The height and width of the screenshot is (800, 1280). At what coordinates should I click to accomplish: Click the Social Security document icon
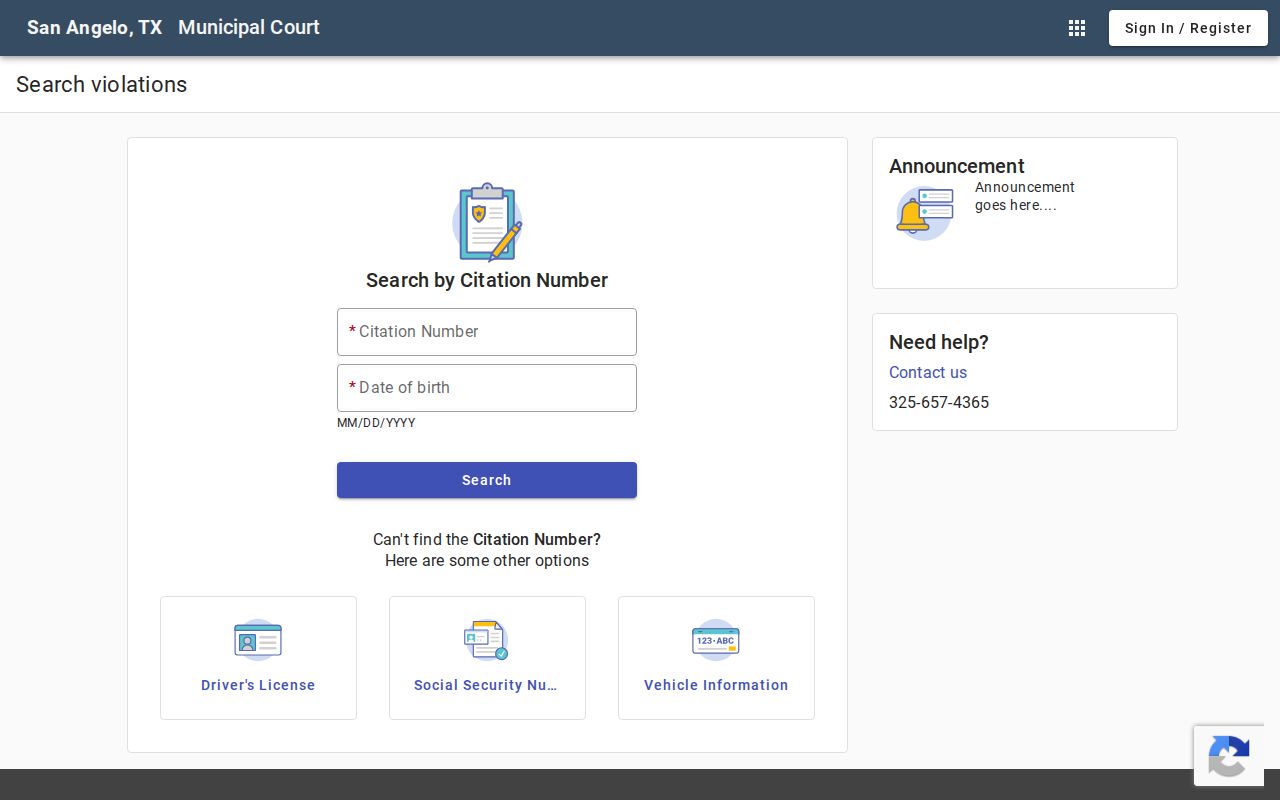tap(487, 640)
